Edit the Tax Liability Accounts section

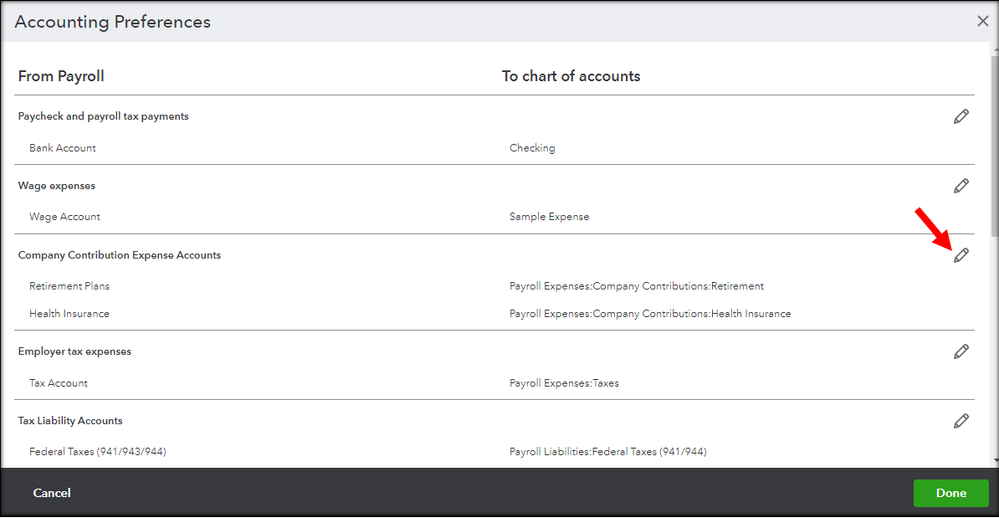click(961, 421)
